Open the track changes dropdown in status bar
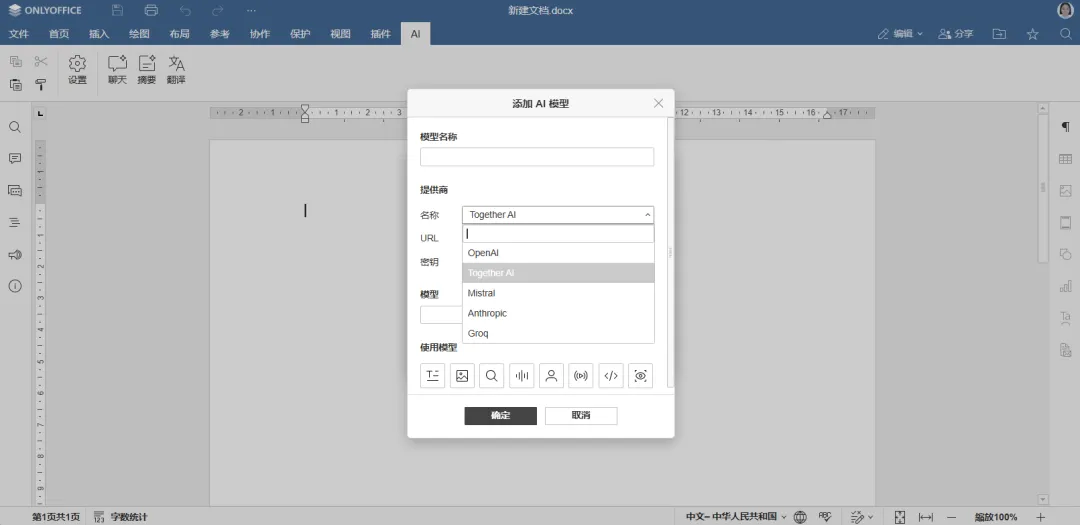This screenshot has width=1080, height=525. pyautogui.click(x=862, y=516)
